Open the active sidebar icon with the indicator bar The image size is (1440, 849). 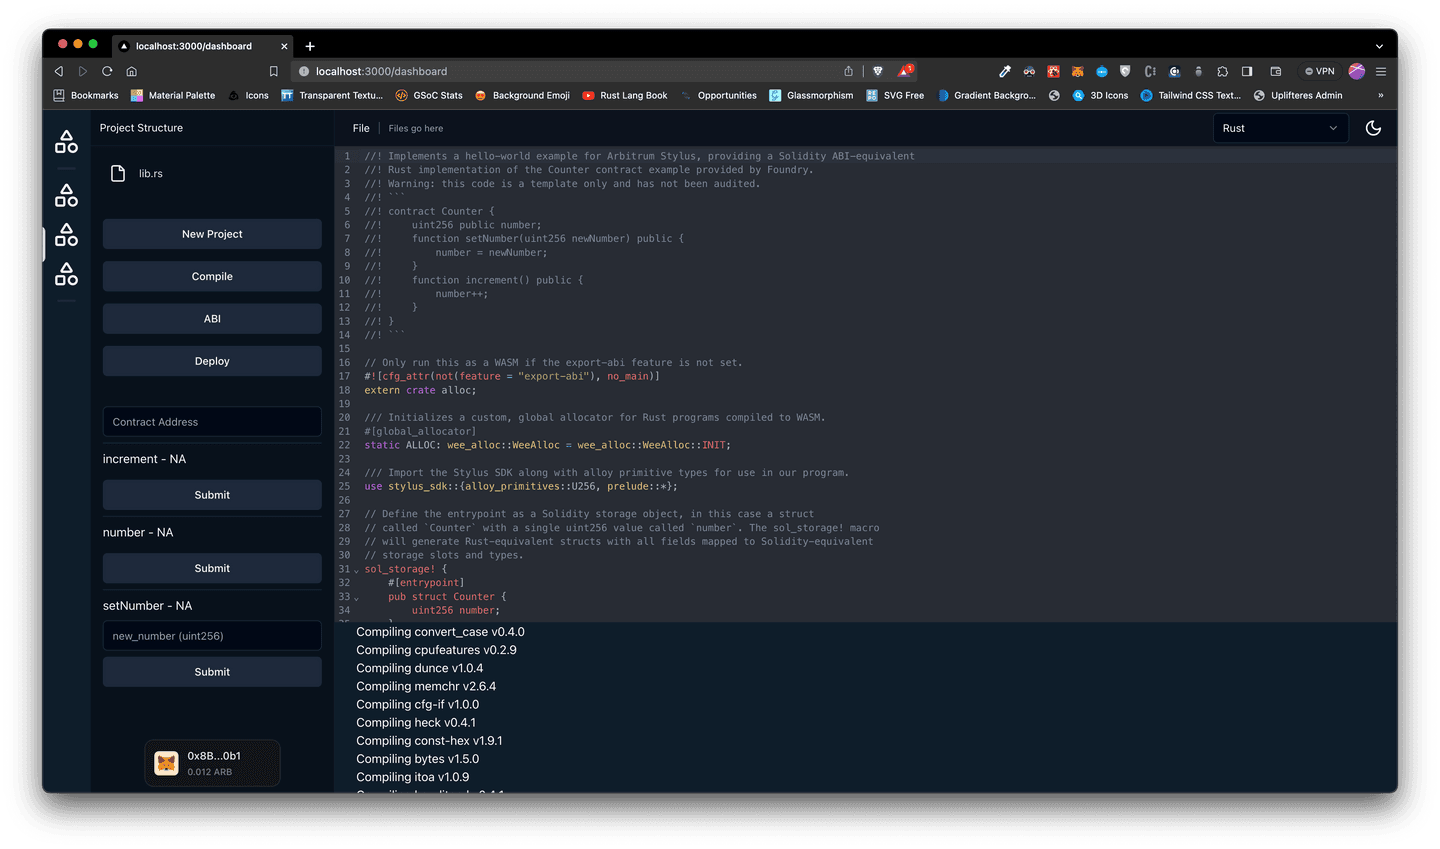66,235
